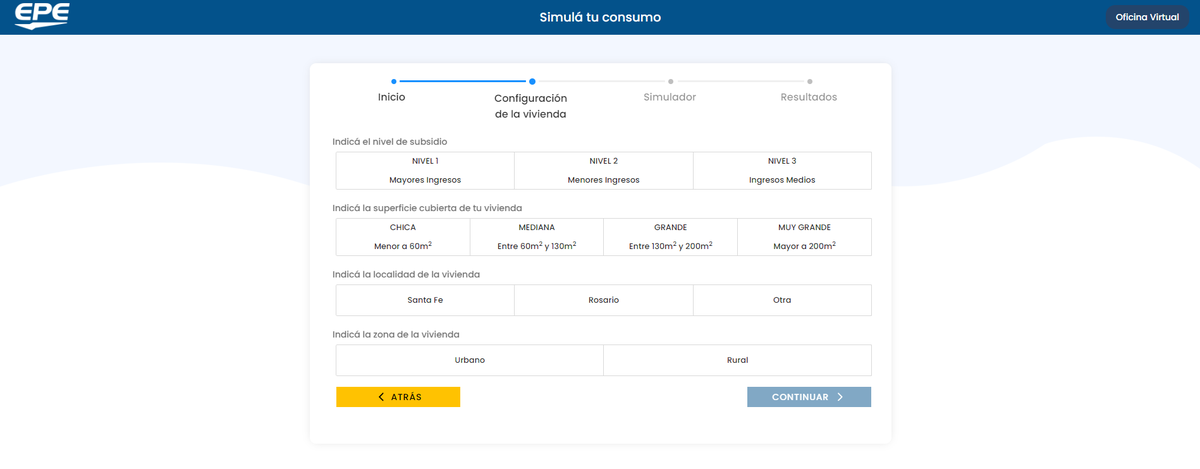Click Configuración de la vivienda step
The image size is (1200, 469).
pos(531,105)
